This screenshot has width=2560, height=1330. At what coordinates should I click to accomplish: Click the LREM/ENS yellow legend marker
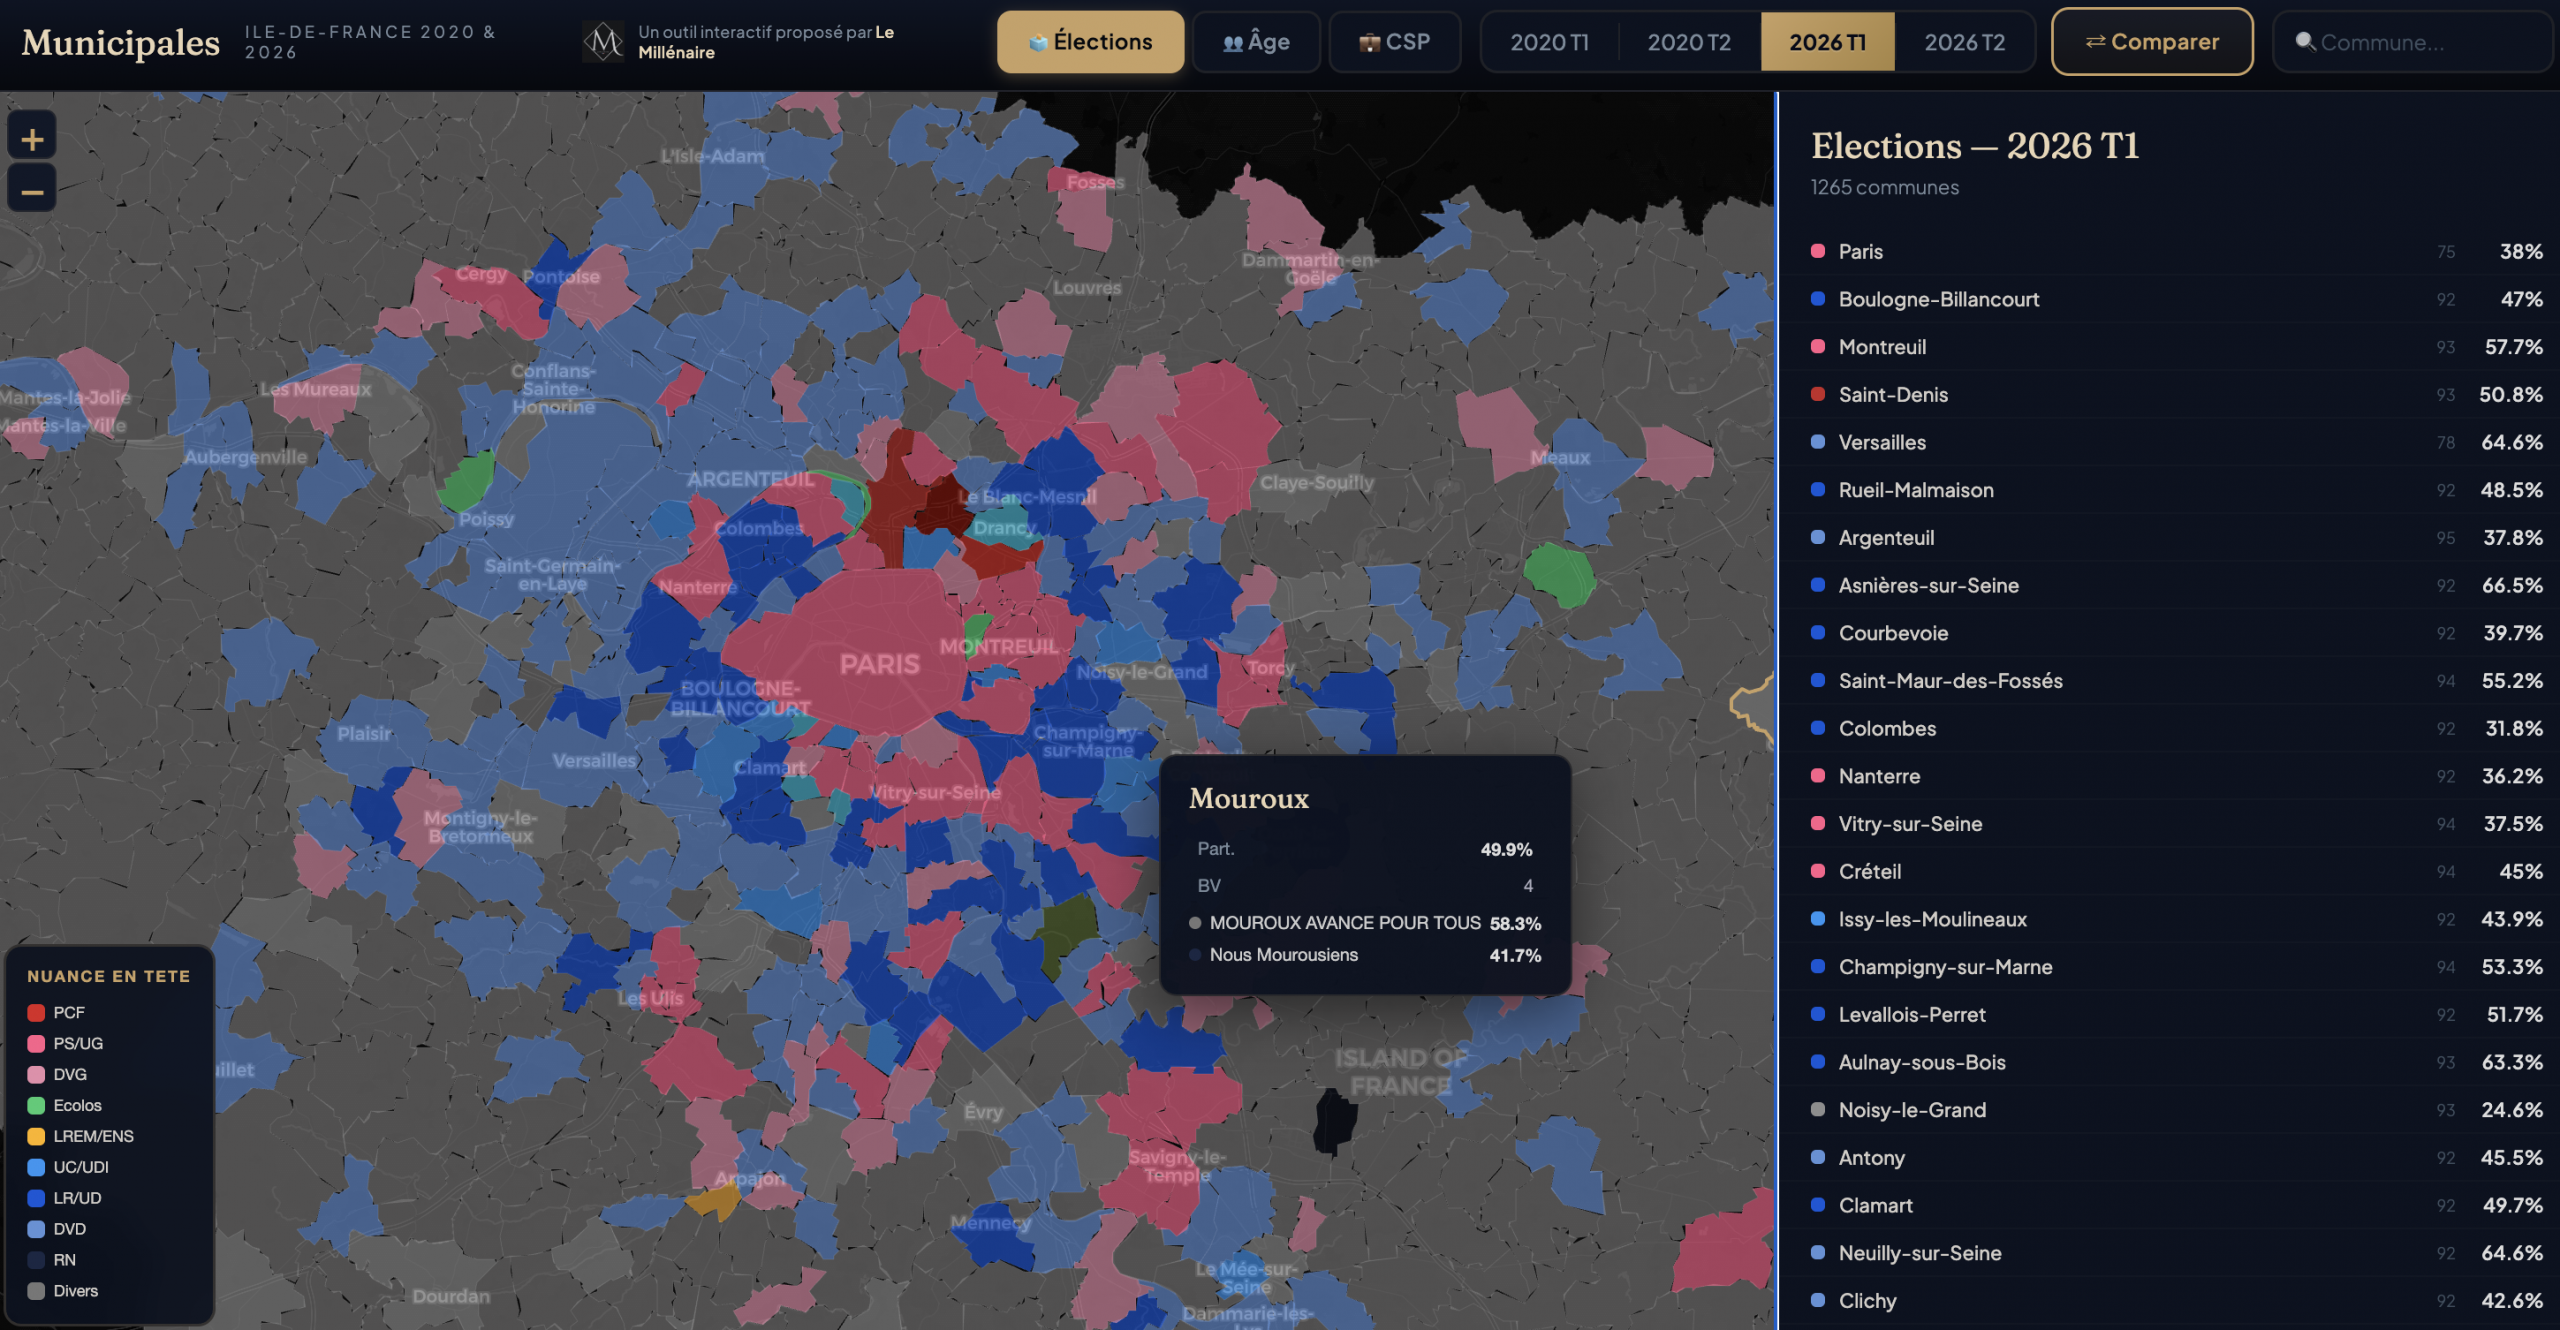37,1136
